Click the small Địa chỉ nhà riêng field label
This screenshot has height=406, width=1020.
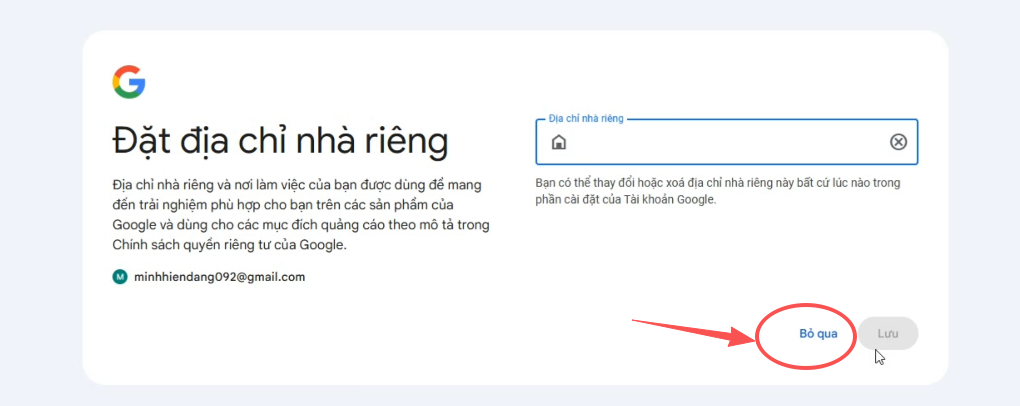pyautogui.click(x=586, y=118)
